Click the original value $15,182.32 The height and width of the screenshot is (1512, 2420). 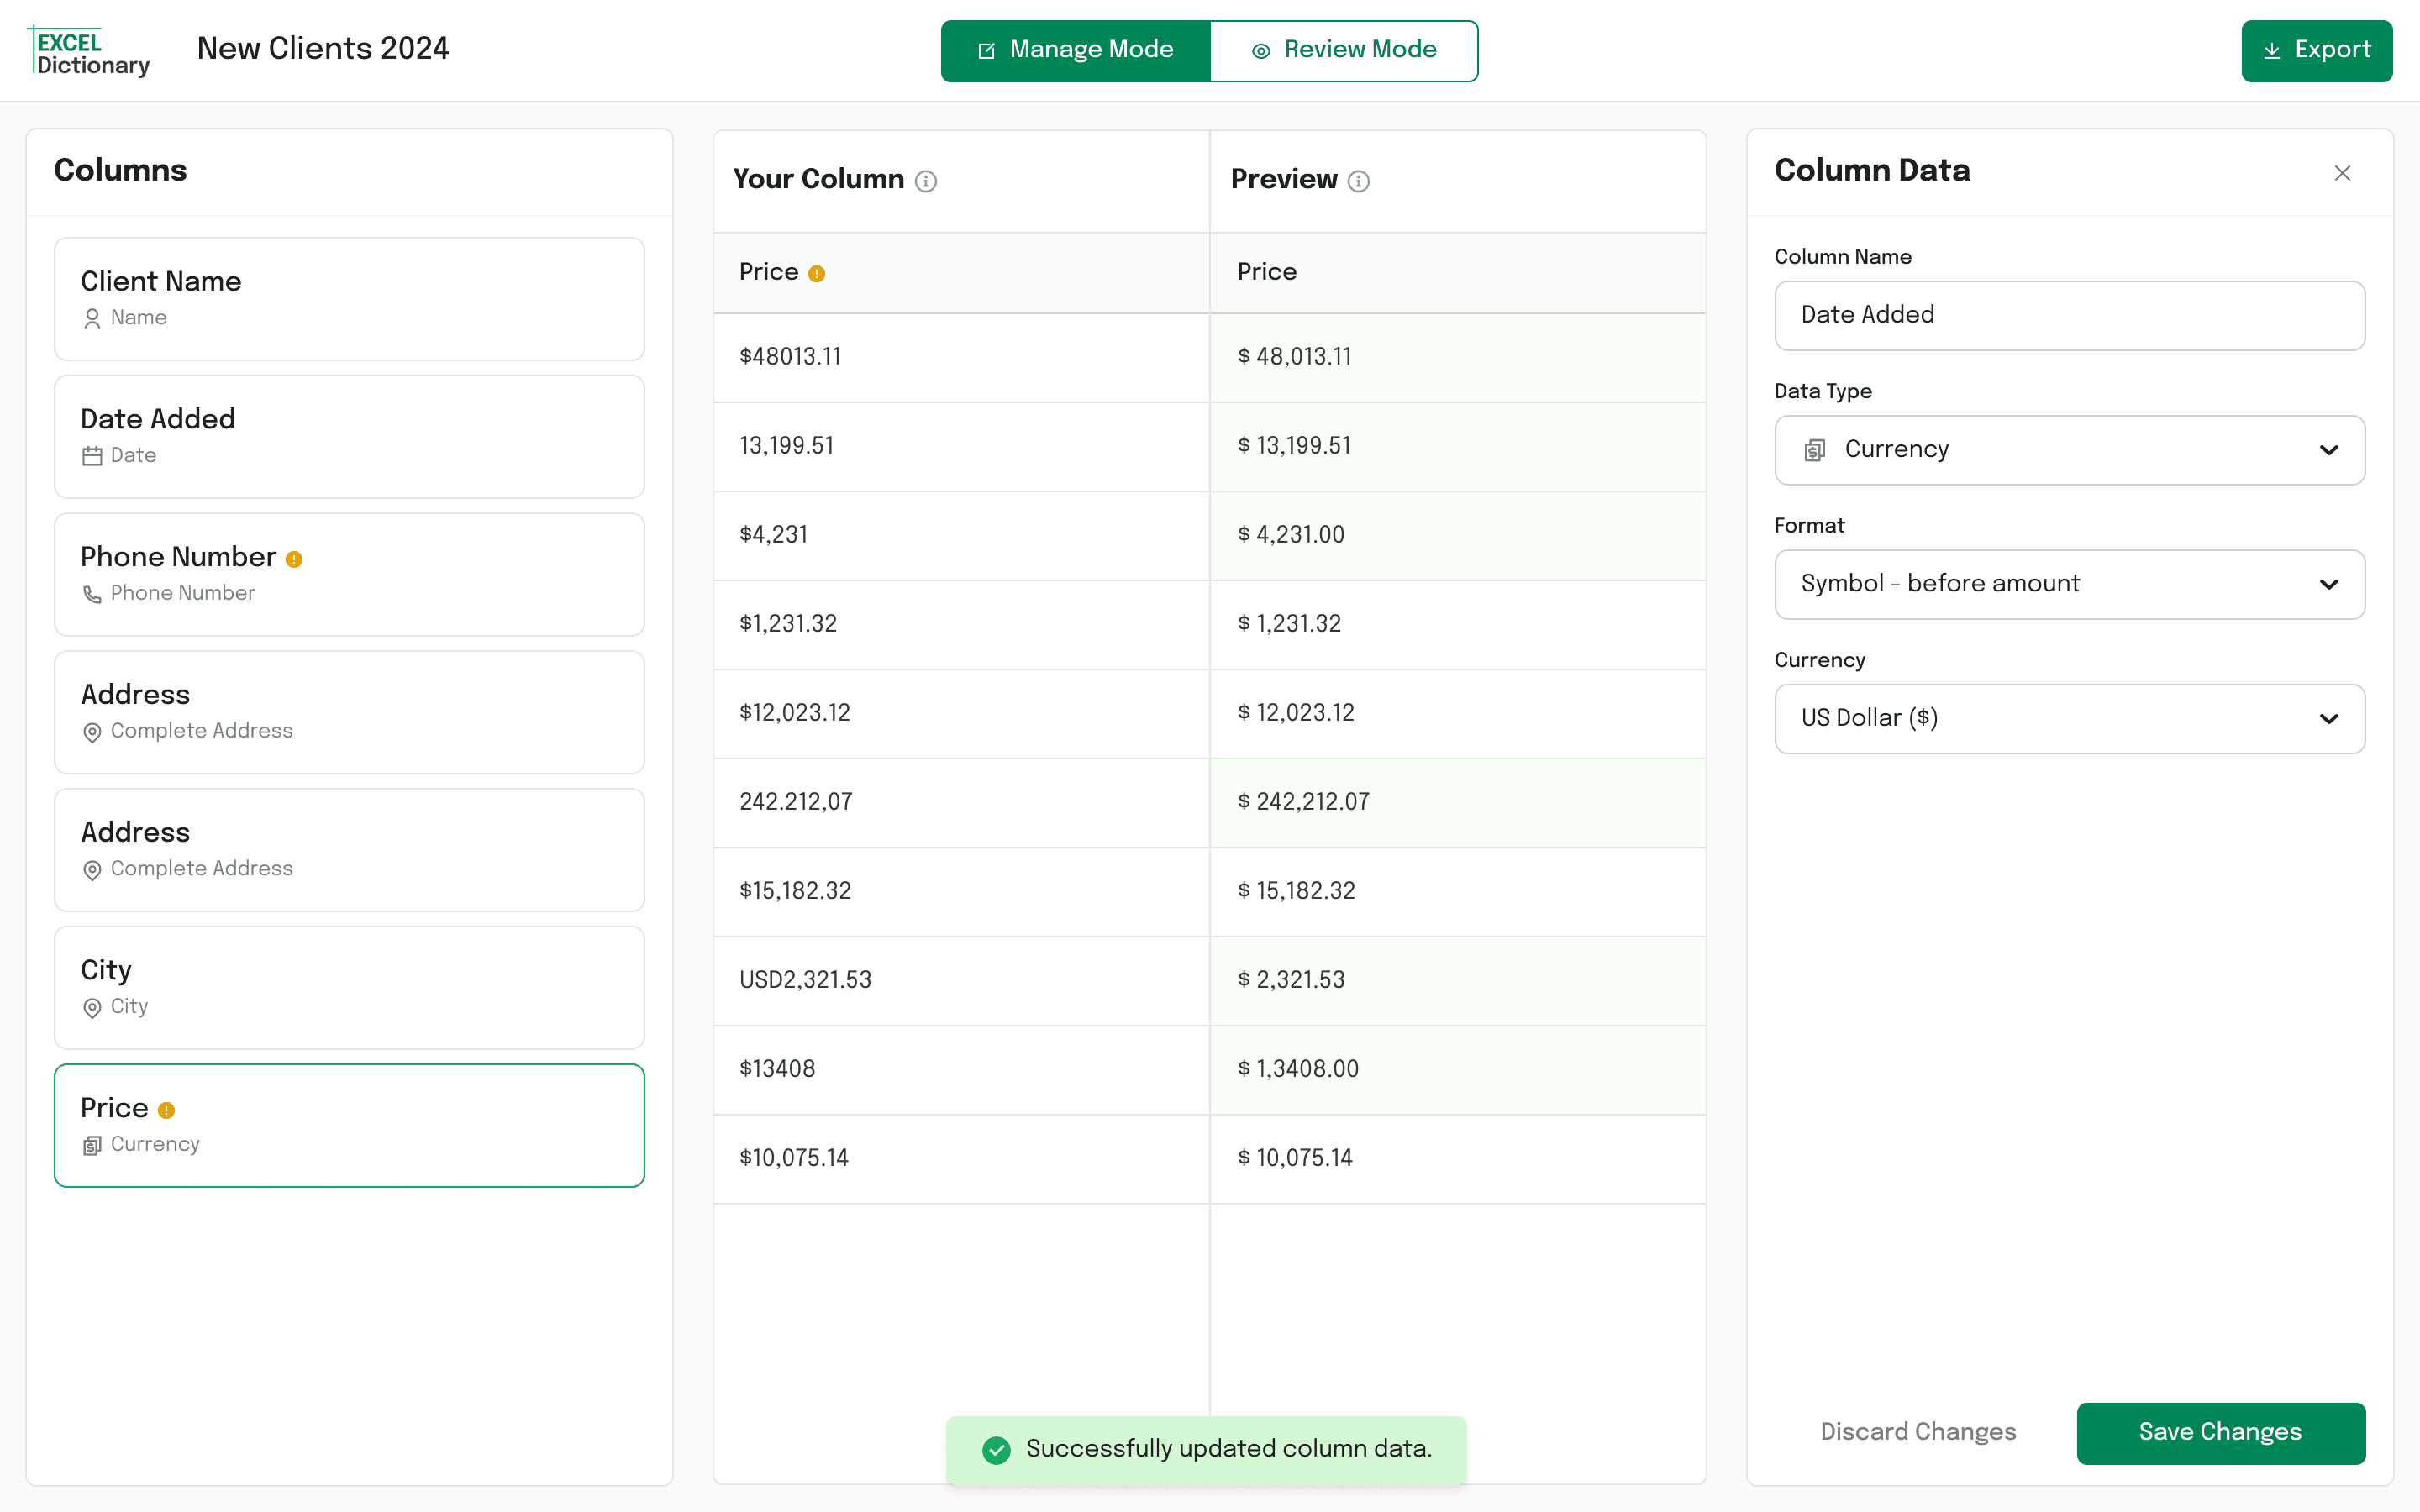click(x=795, y=891)
